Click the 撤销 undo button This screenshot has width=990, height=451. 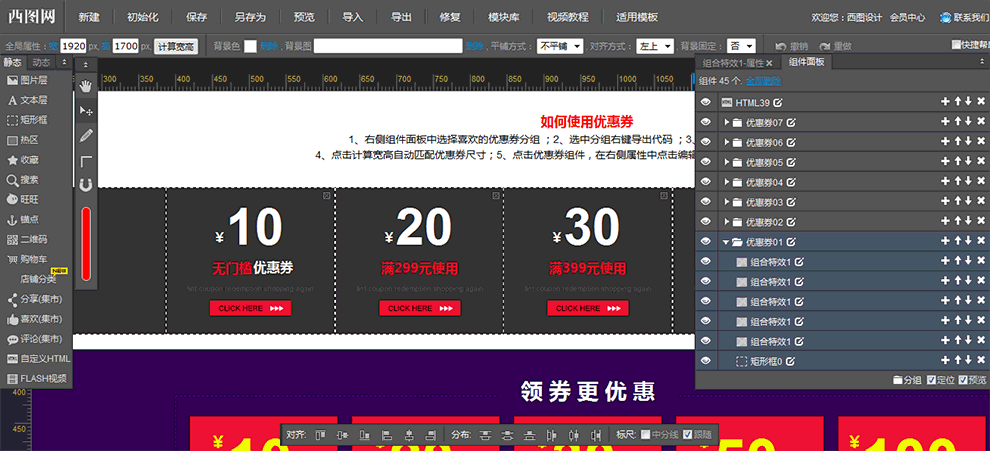[792, 46]
